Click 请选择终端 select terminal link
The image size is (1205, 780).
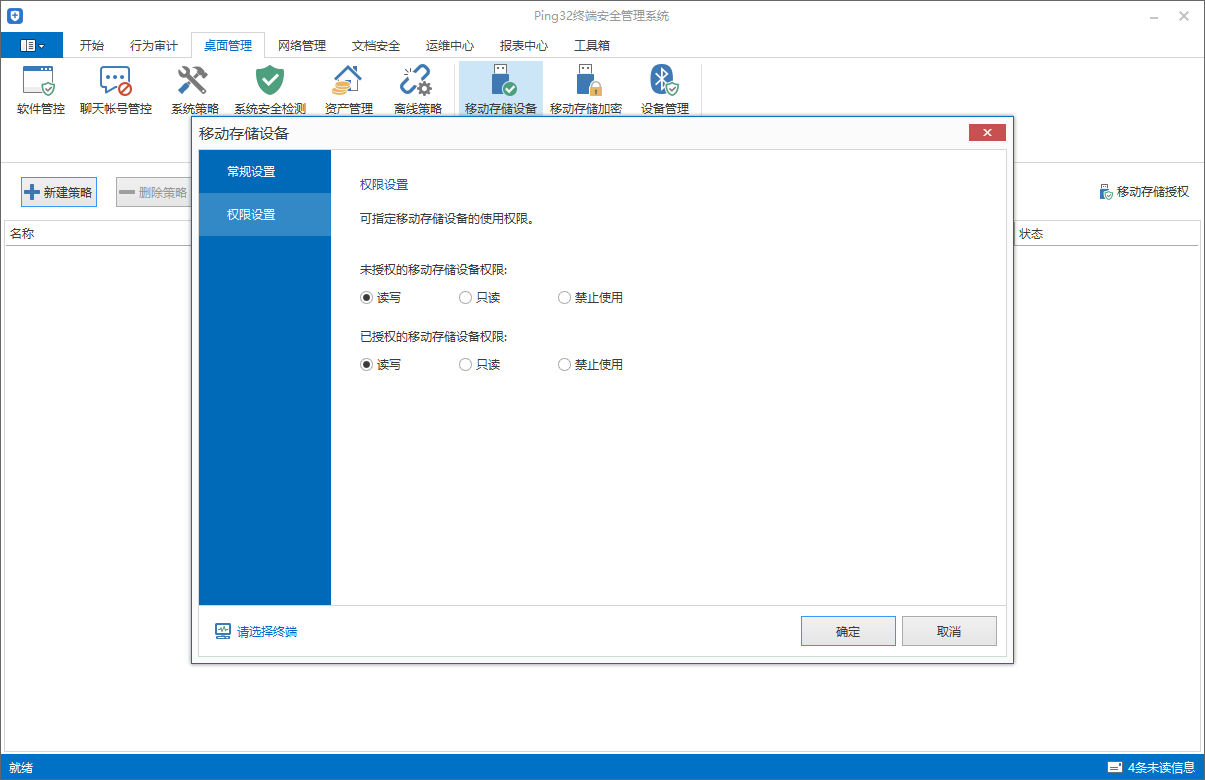[x=256, y=632]
